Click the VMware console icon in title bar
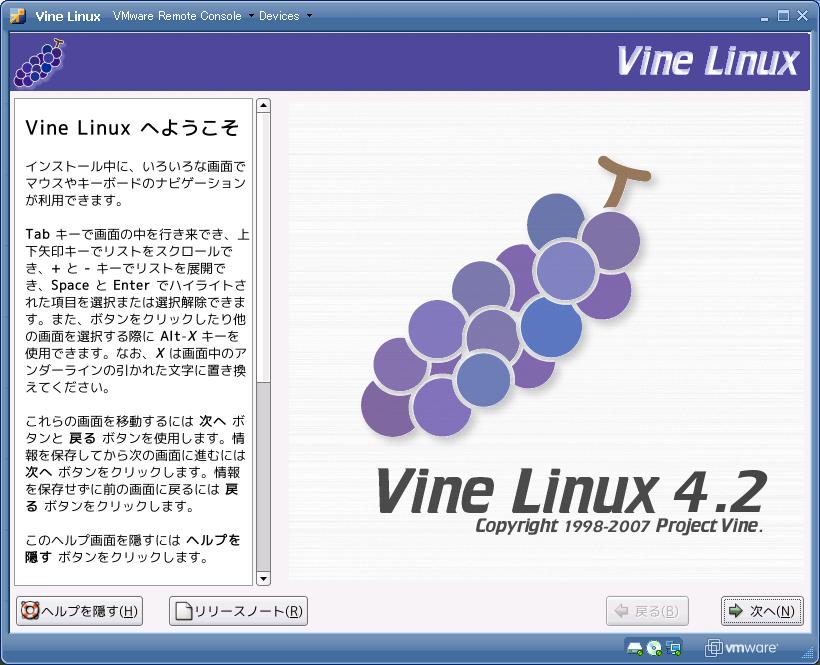Viewport: 820px width, 665px height. click(x=18, y=16)
